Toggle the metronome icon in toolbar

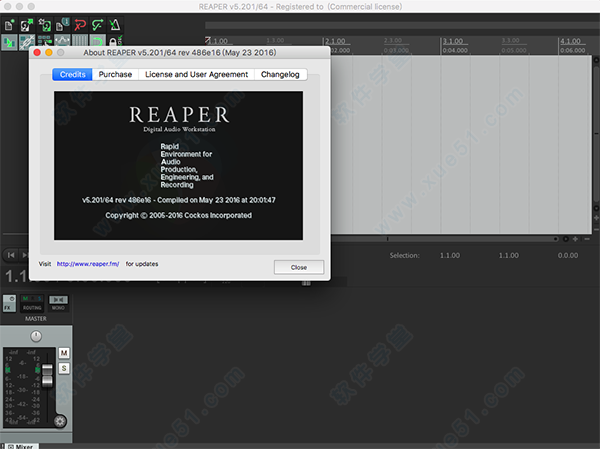coord(115,25)
